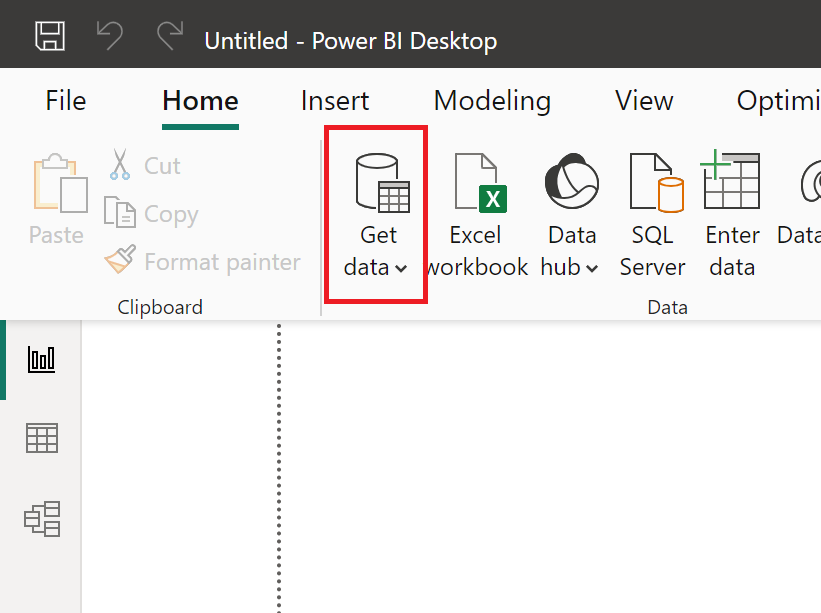Click the Cut scissors button
This screenshot has width=821, height=613.
tap(145, 165)
